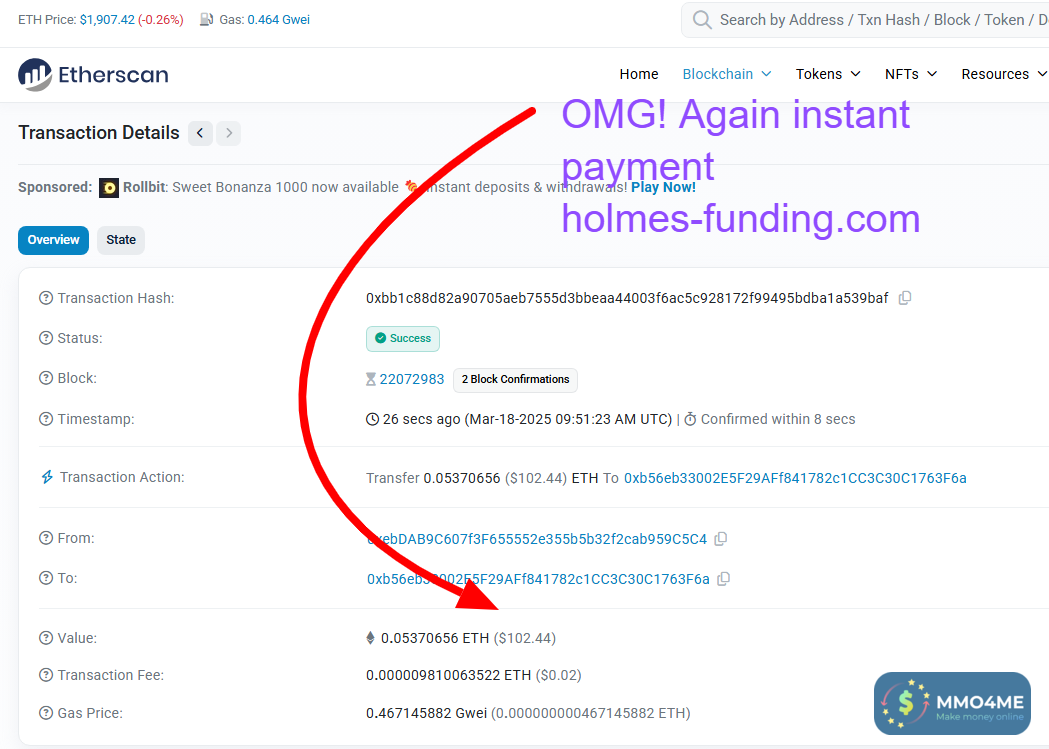This screenshot has height=749, width=1049.
Task: Click the confirmation stopwatch icon
Action: (690, 419)
